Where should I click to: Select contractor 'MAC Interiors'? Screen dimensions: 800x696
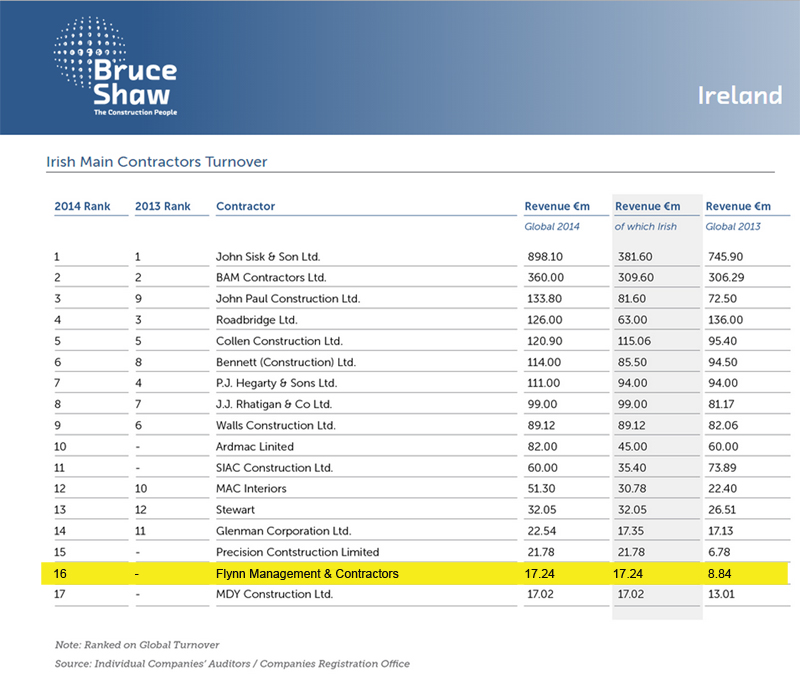[251, 489]
